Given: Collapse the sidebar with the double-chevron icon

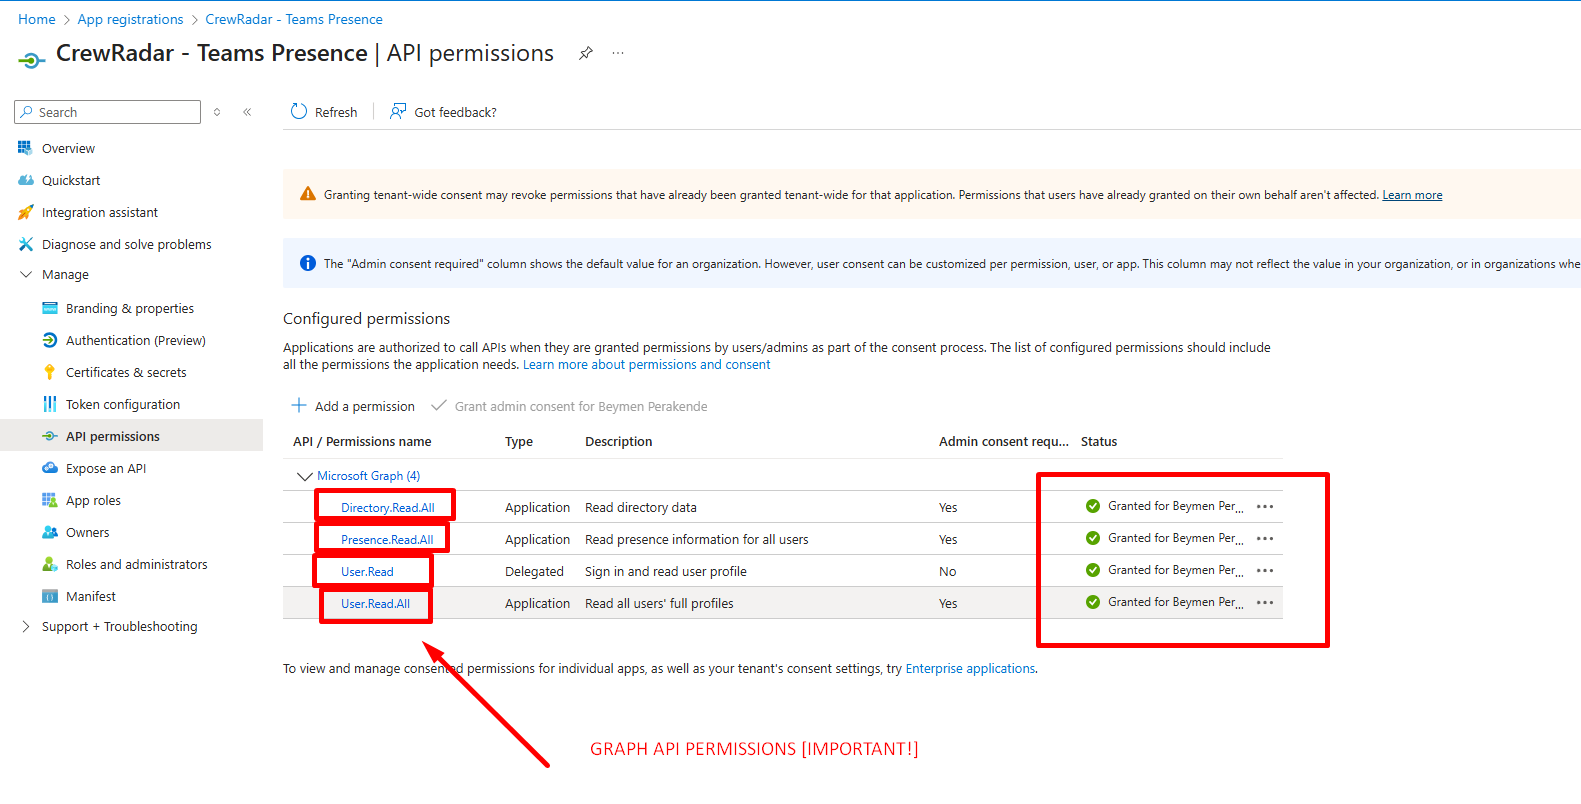Looking at the screenshot, I should point(247,112).
